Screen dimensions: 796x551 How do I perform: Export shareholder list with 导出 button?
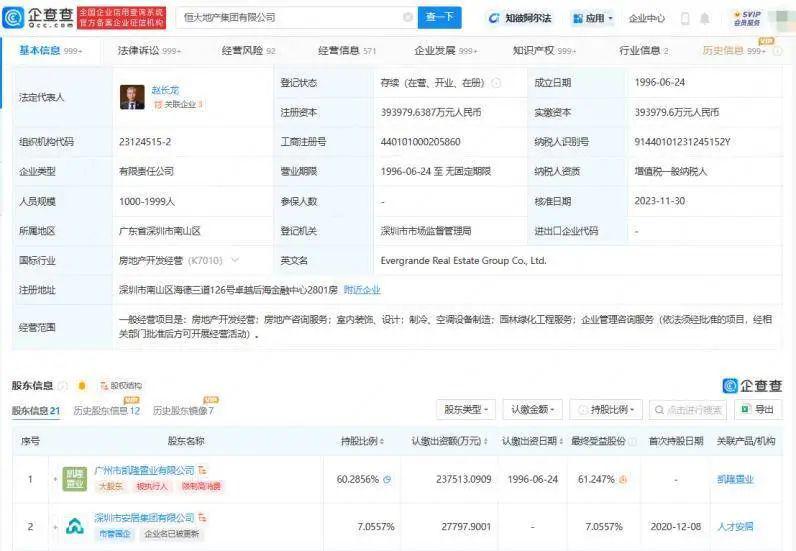(x=758, y=409)
